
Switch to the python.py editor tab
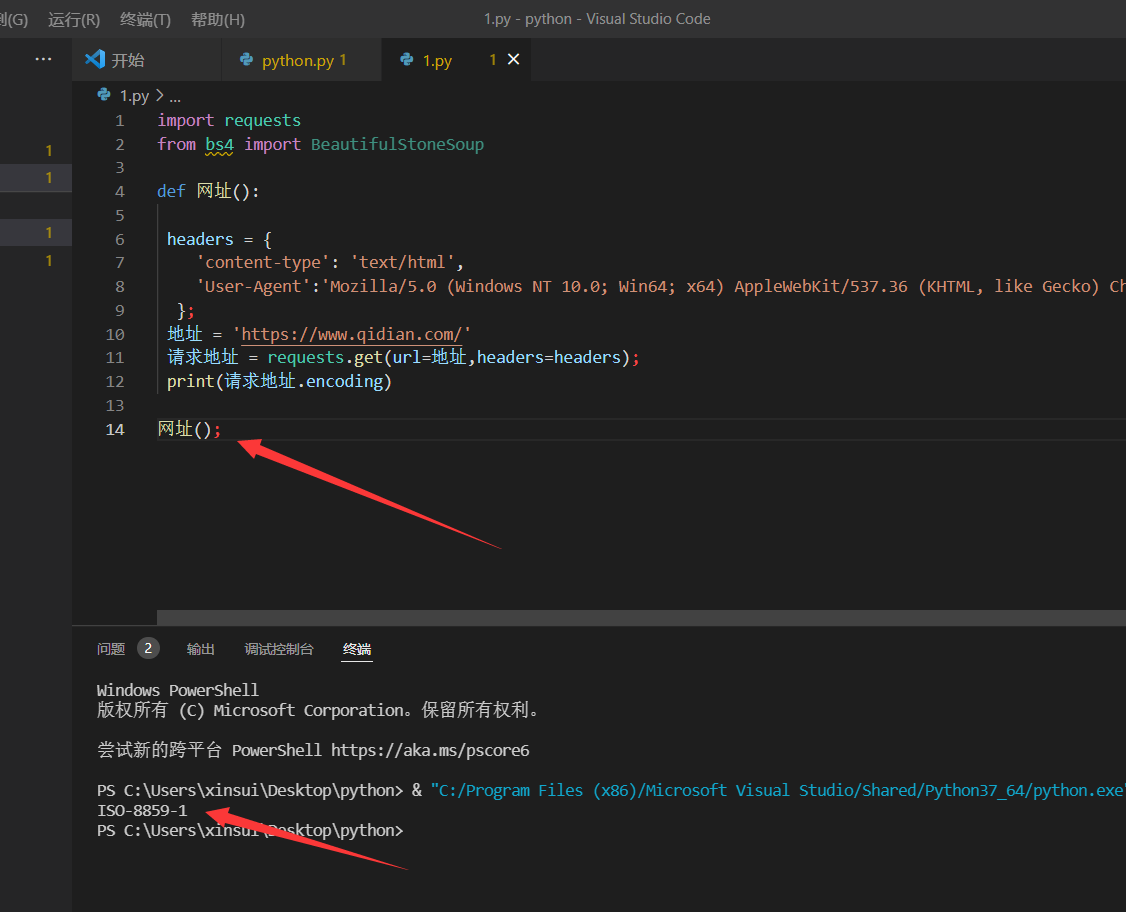click(x=298, y=61)
